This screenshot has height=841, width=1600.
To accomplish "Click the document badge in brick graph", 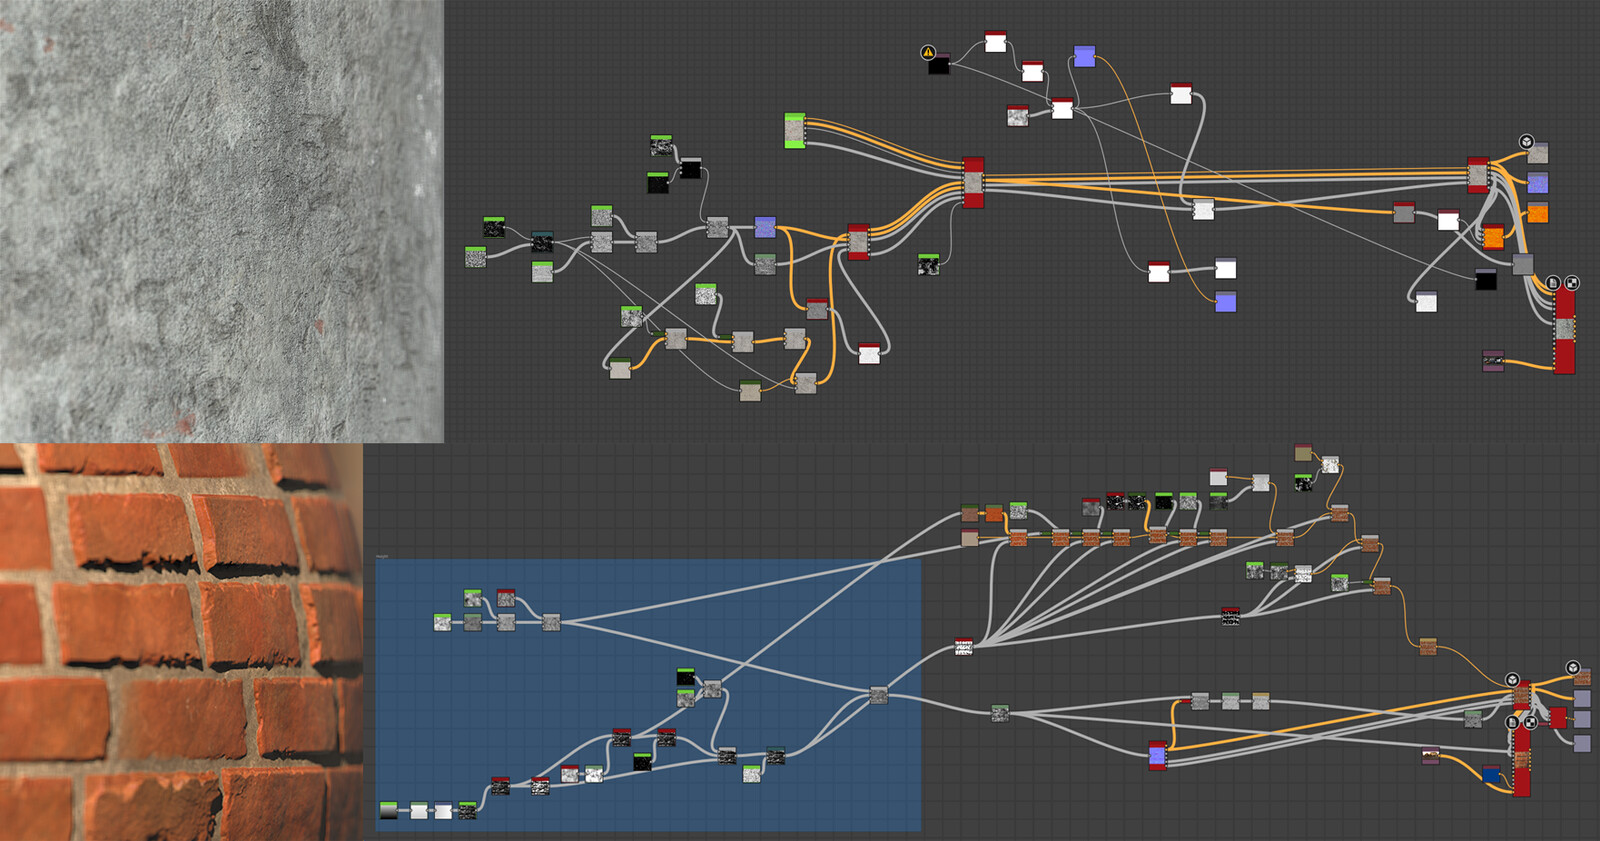I will (1512, 722).
